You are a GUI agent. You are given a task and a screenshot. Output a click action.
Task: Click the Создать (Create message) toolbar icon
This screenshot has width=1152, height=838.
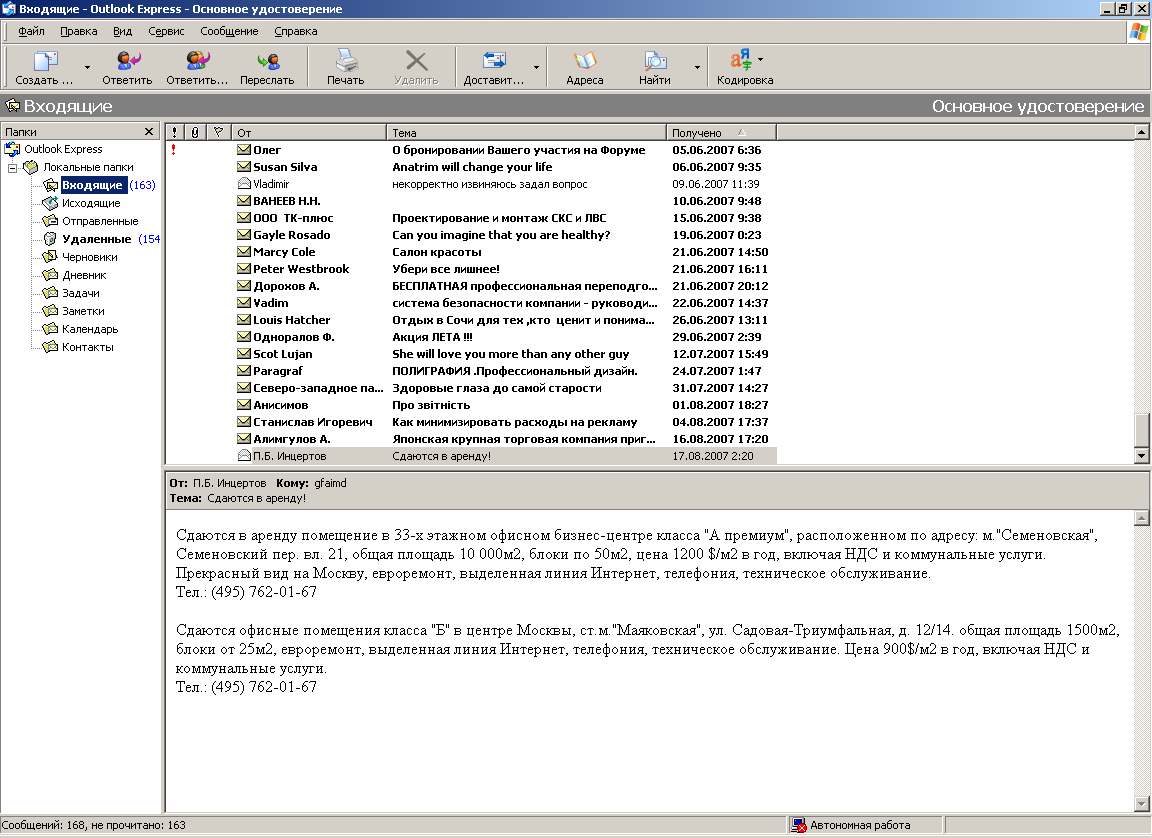45,61
